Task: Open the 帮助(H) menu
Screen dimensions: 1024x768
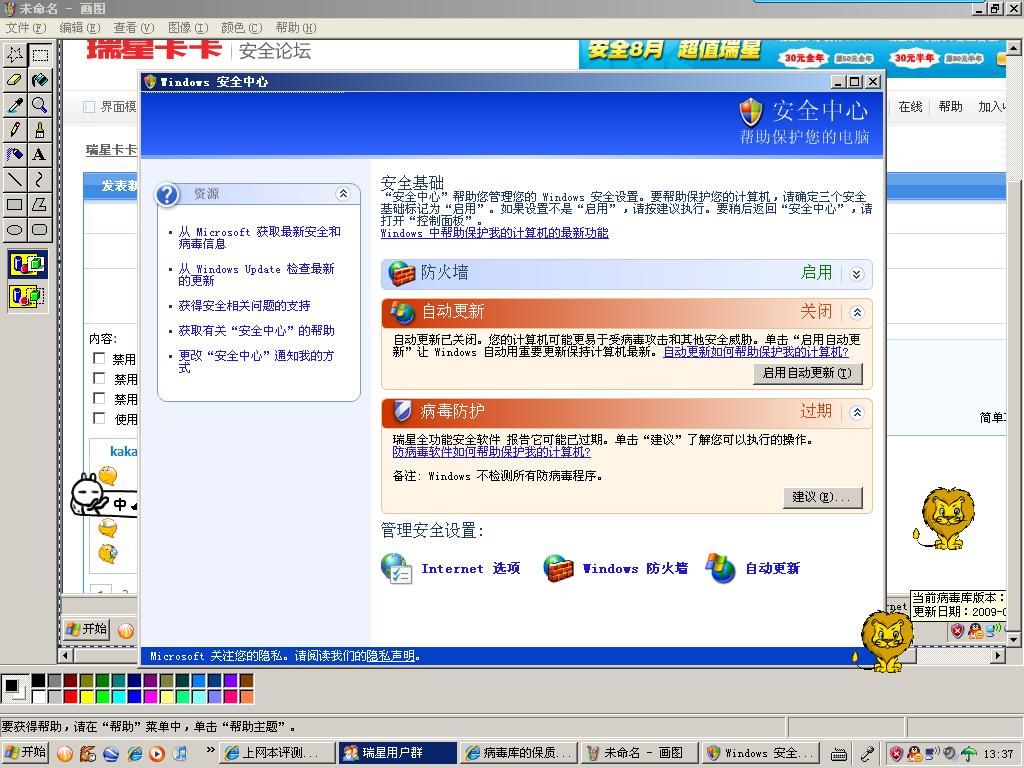Action: pos(296,27)
